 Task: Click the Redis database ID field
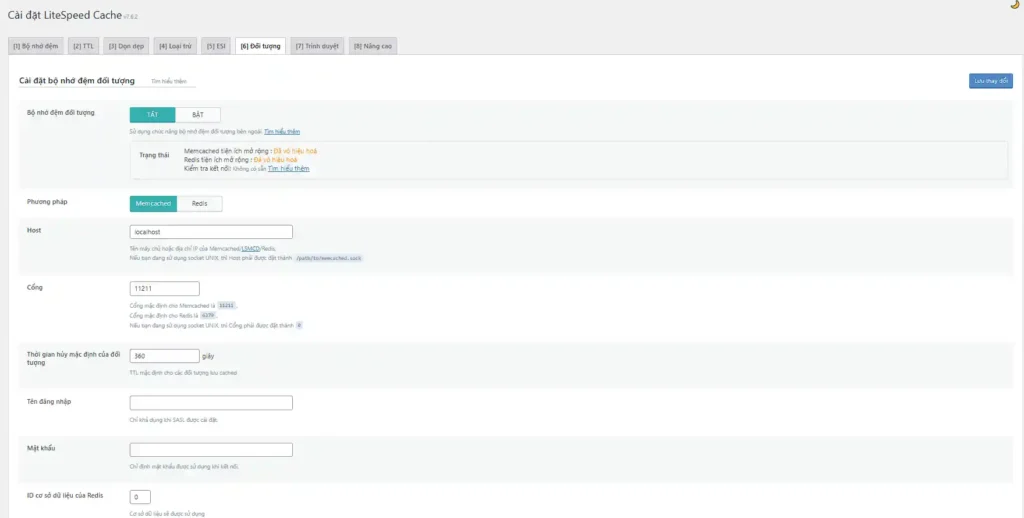(x=140, y=497)
